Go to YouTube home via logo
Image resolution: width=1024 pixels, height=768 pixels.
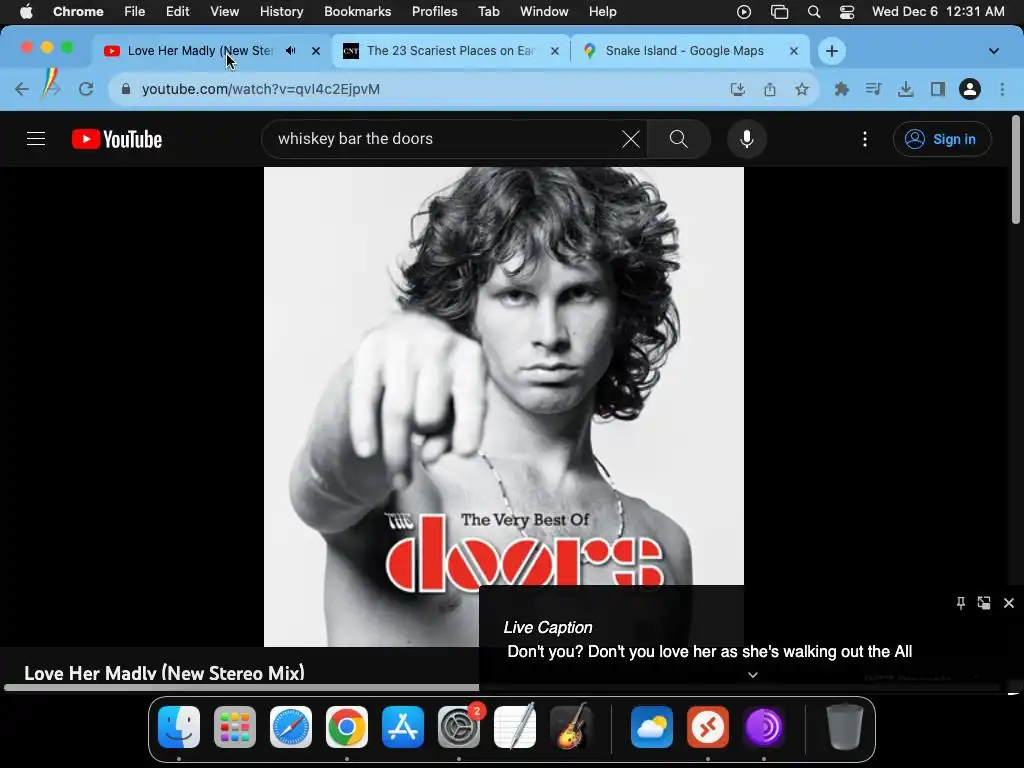click(x=117, y=139)
